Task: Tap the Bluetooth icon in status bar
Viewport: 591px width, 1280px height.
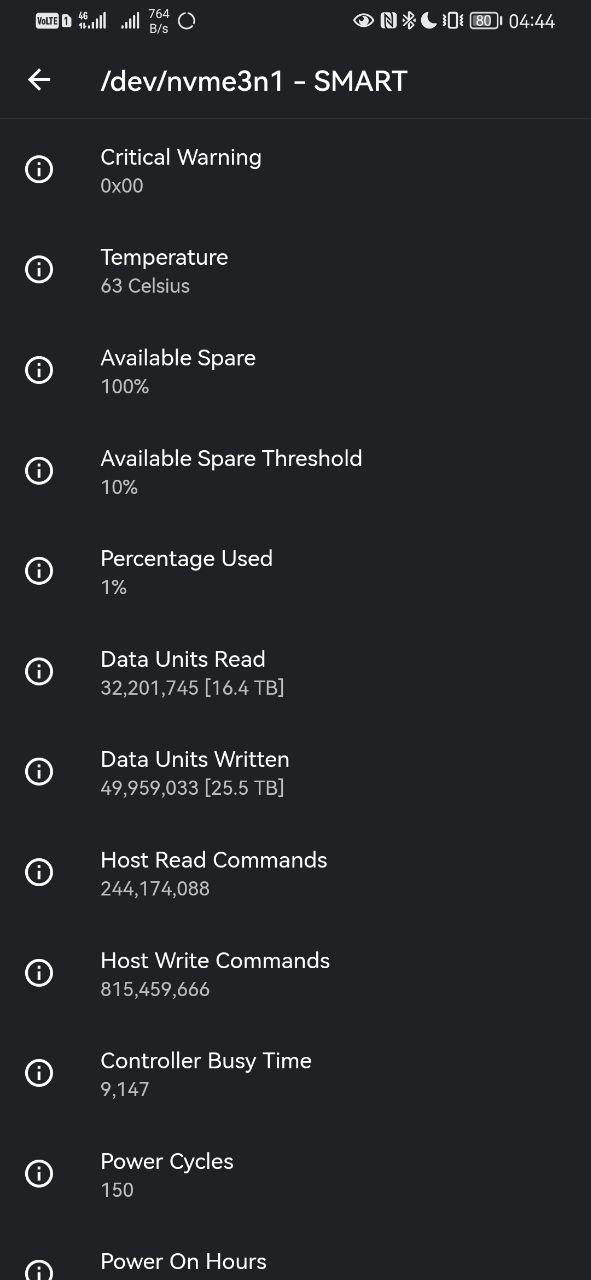Action: [x=408, y=21]
